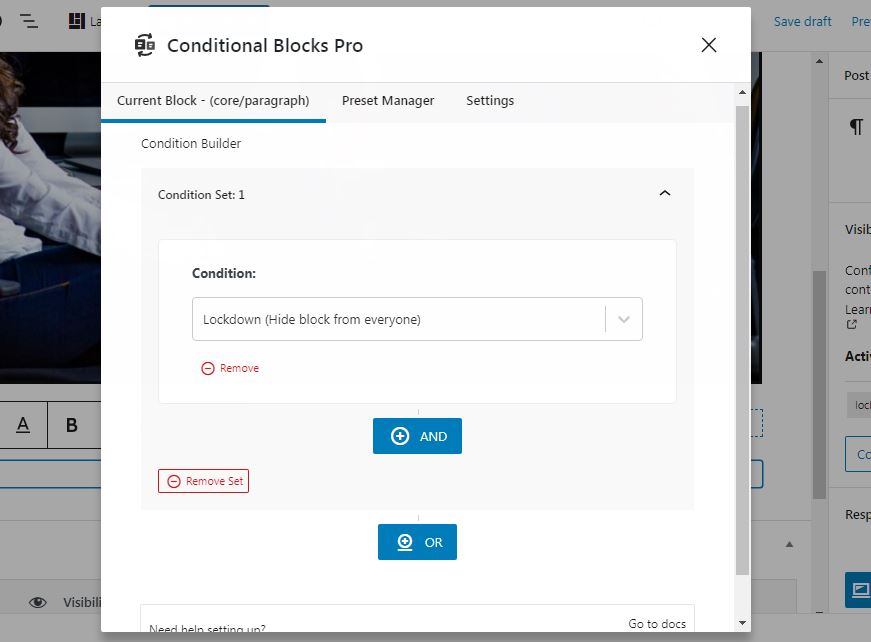Viewport: 871px width, 642px height.
Task: Click the desktop preview icon in sidebar
Action: (x=859, y=589)
